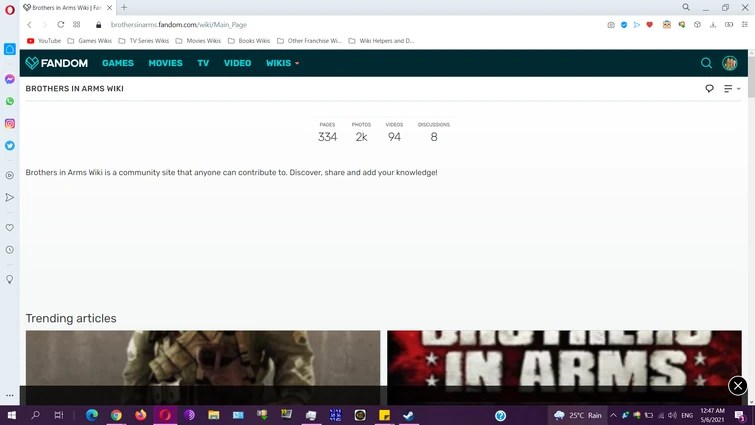Launch Firefox from taskbar
The image size is (755, 425).
[141, 415]
